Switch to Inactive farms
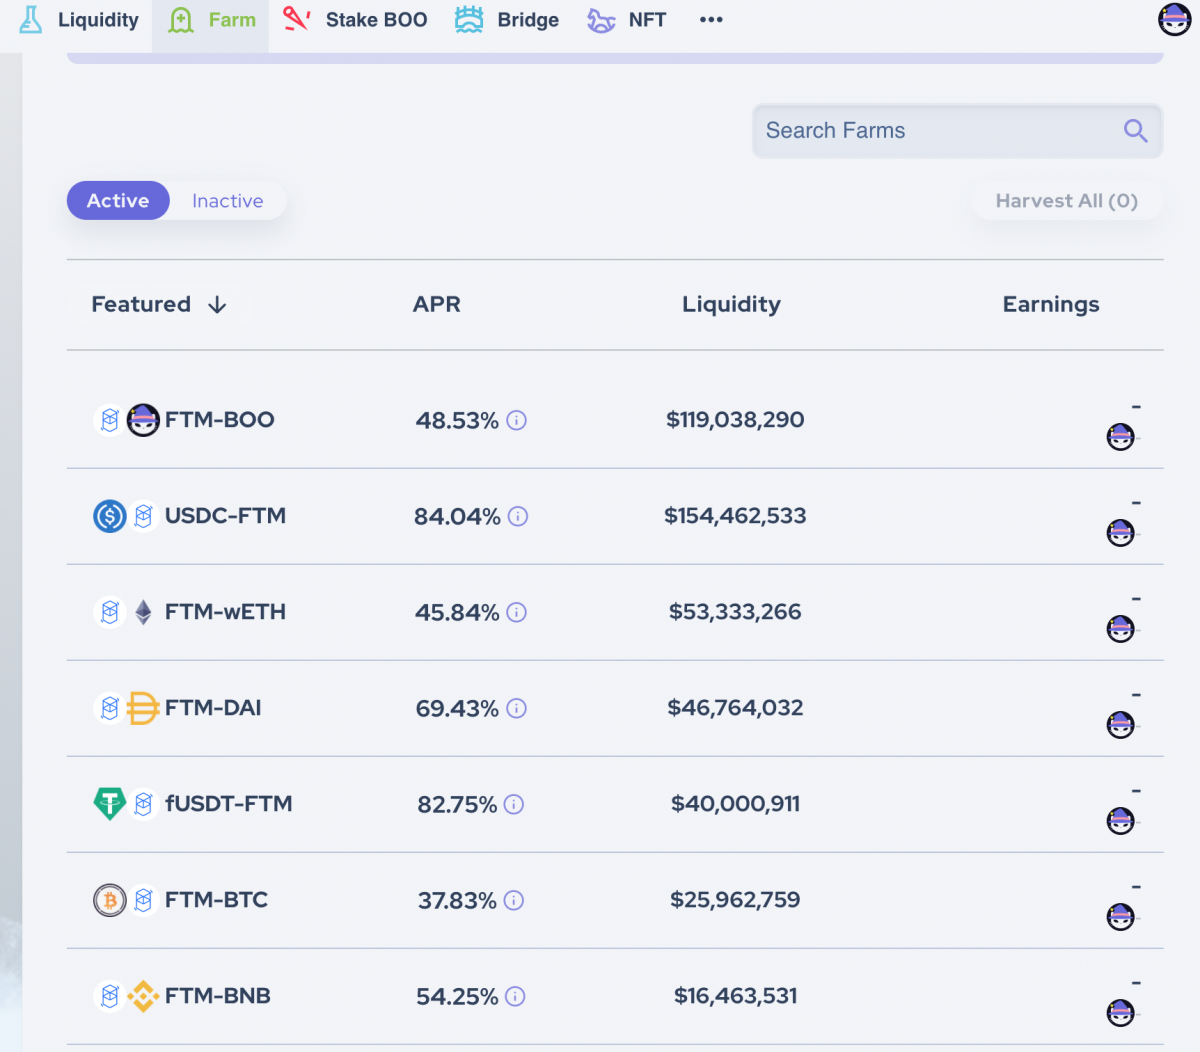The height and width of the screenshot is (1052, 1200). (x=228, y=201)
